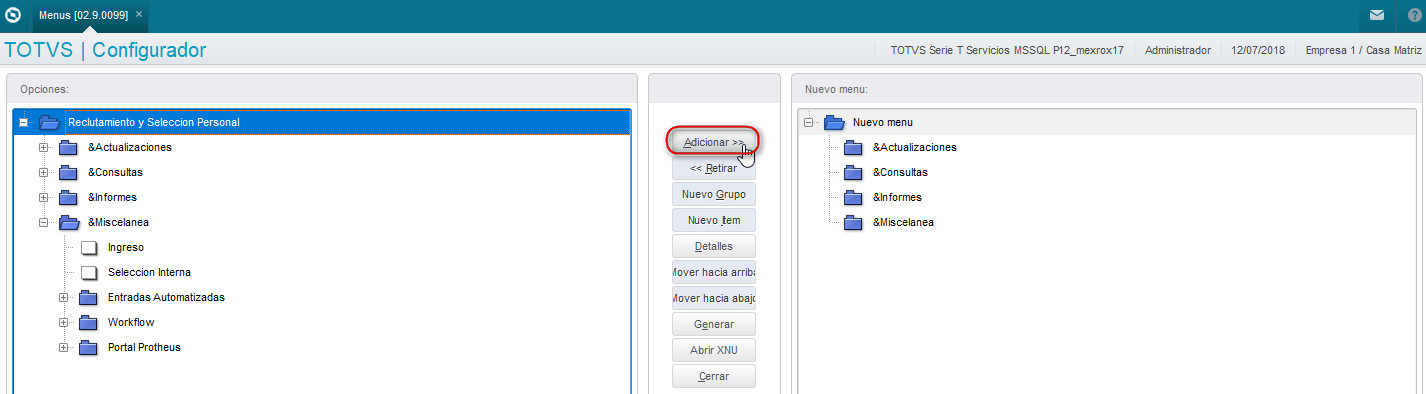This screenshot has width=1426, height=394.
Task: Select &Consultas label in Opciones
Action: [115, 173]
